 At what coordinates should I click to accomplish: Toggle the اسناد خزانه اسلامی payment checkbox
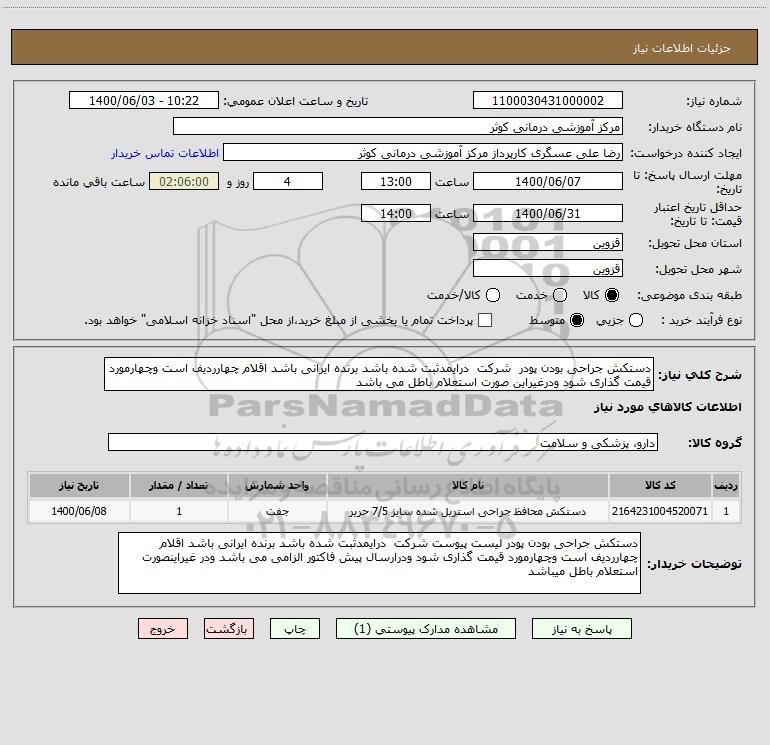(485, 320)
